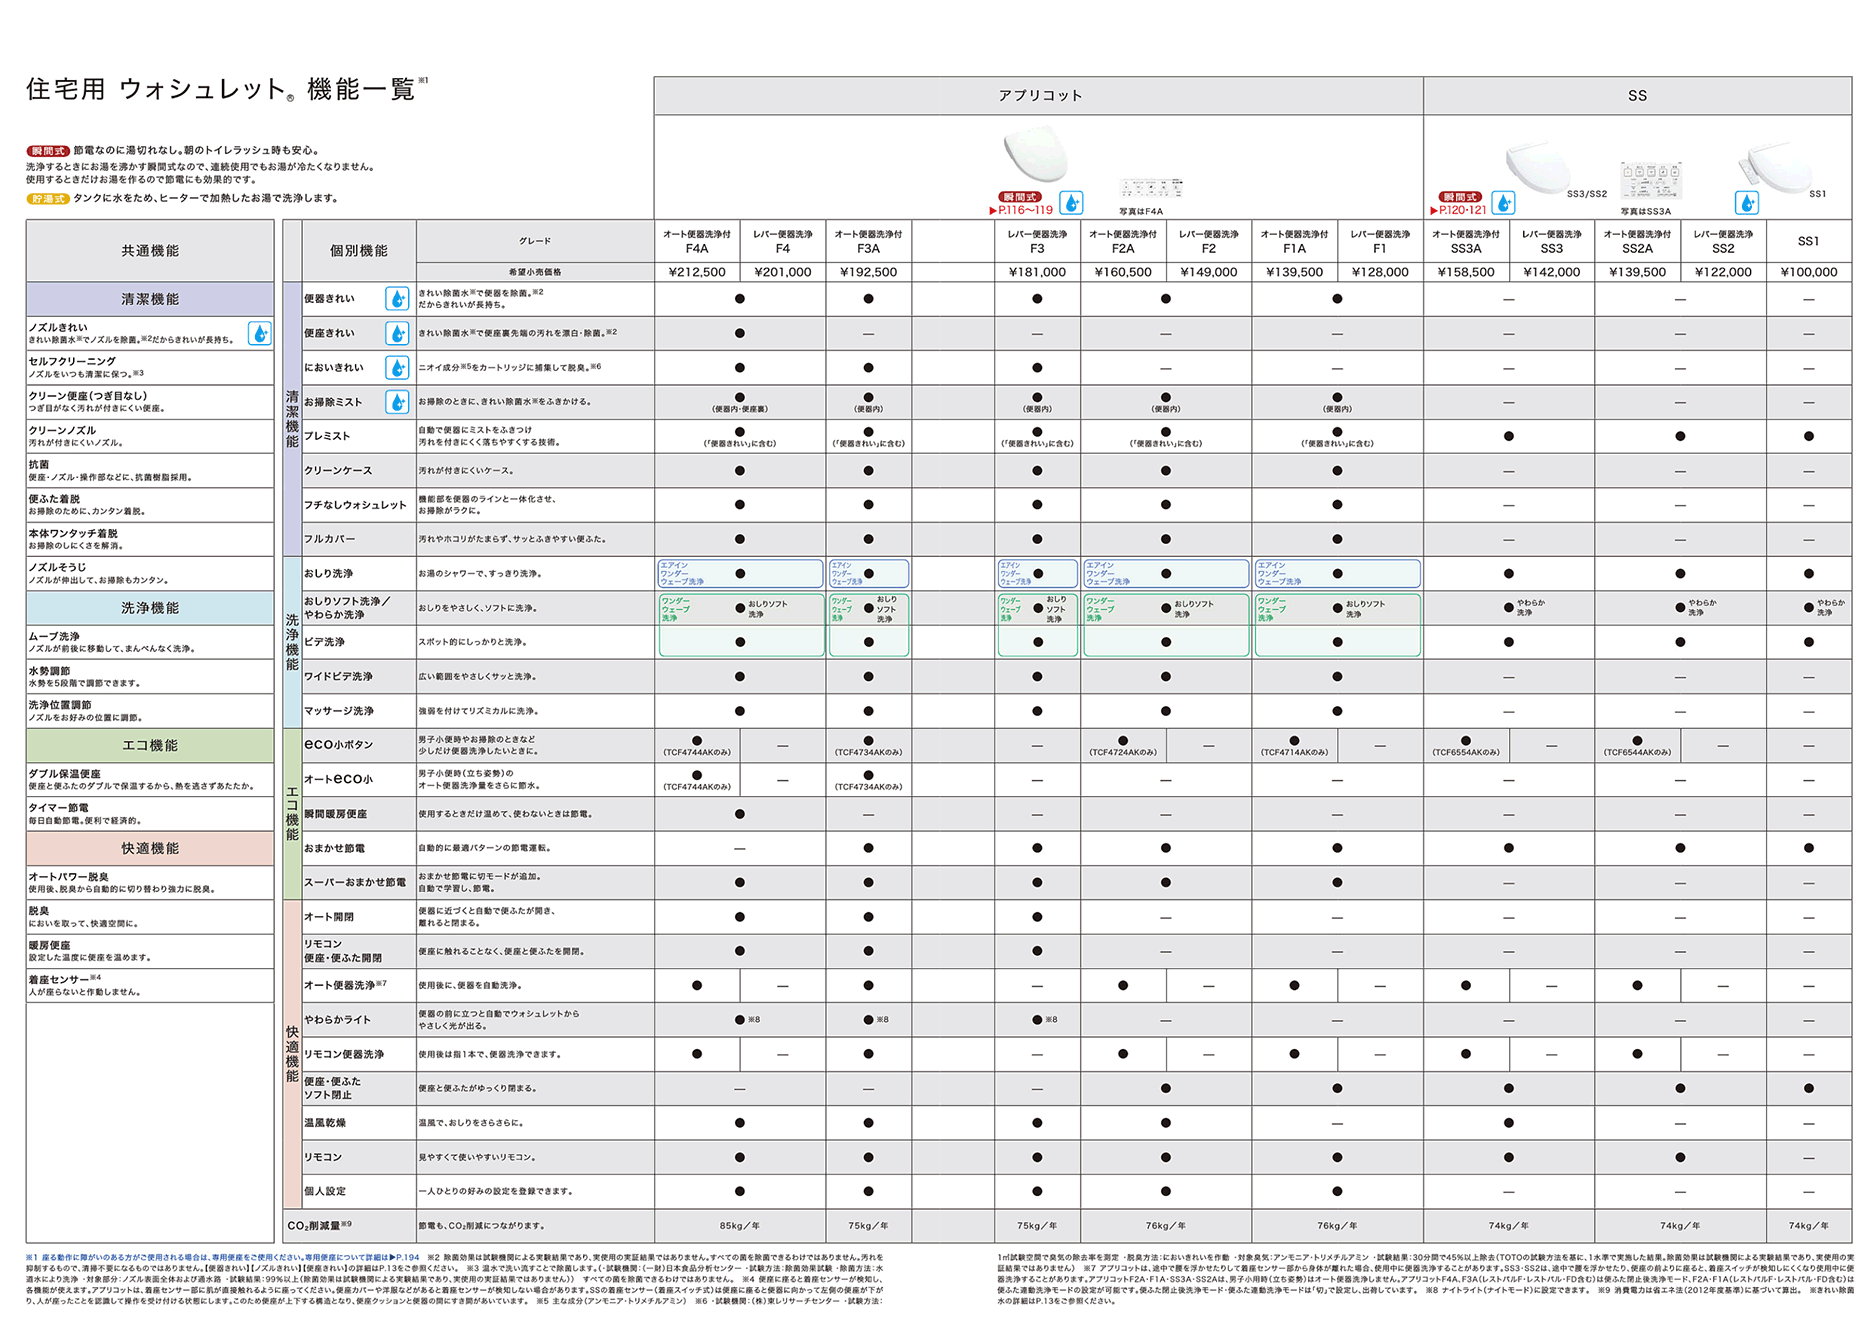Click the remote control photo captioned 写真はSS3A
Screen dimensions: 1874x1320
tap(1650, 181)
